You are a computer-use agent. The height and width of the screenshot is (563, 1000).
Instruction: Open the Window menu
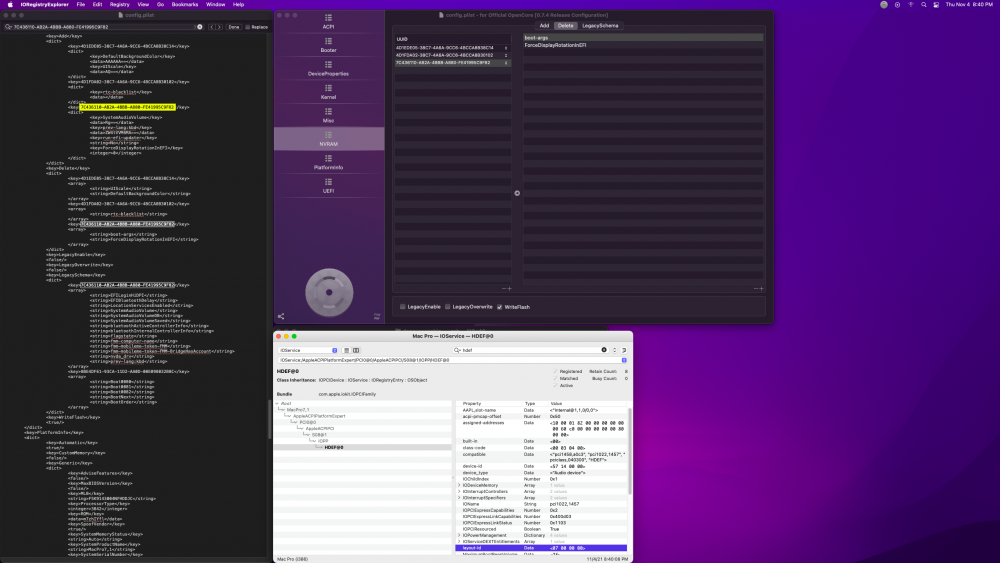(x=216, y=4)
